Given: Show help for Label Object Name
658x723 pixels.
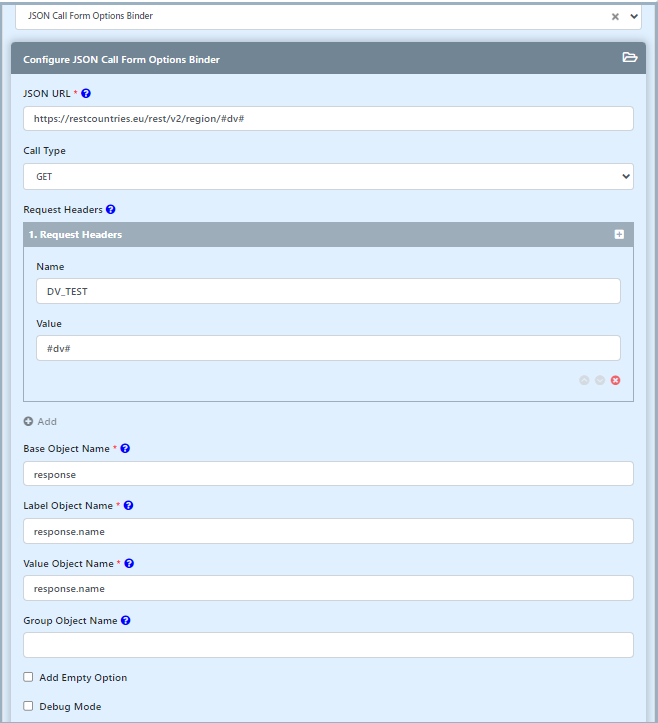Looking at the screenshot, I should tap(128, 505).
